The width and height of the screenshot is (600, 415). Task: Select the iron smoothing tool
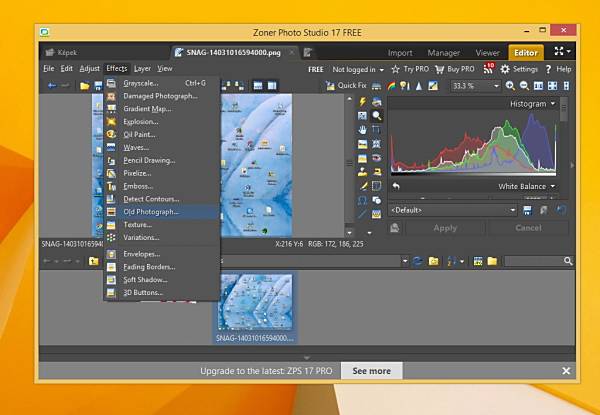377,172
